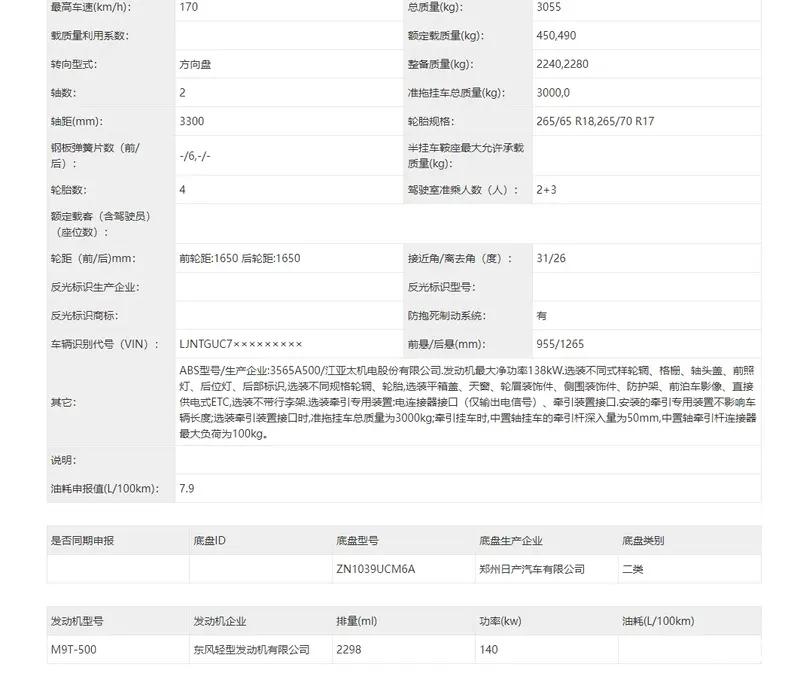Screen dimensions: 800x674
Task: Click engine power value 140
Action: pos(488,650)
